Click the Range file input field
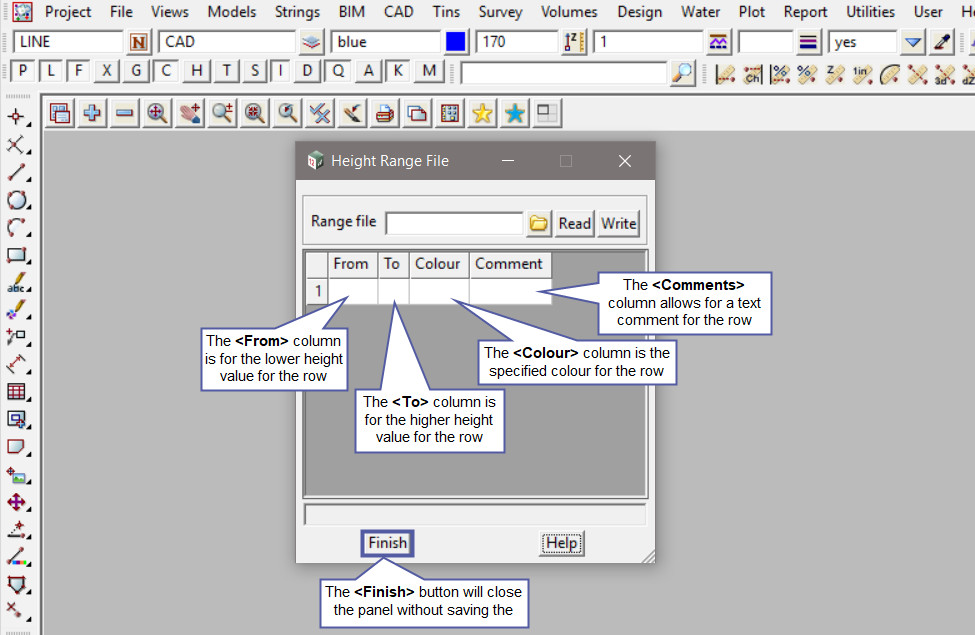The width and height of the screenshot is (975, 635). 454,223
